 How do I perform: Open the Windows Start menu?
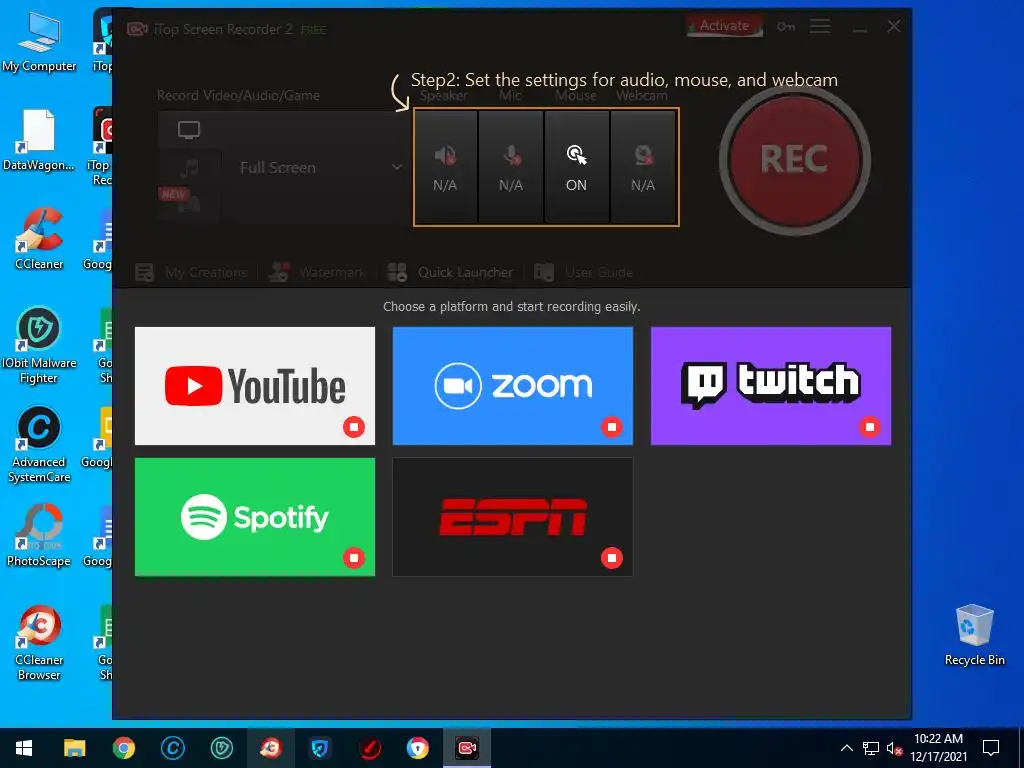[x=24, y=748]
